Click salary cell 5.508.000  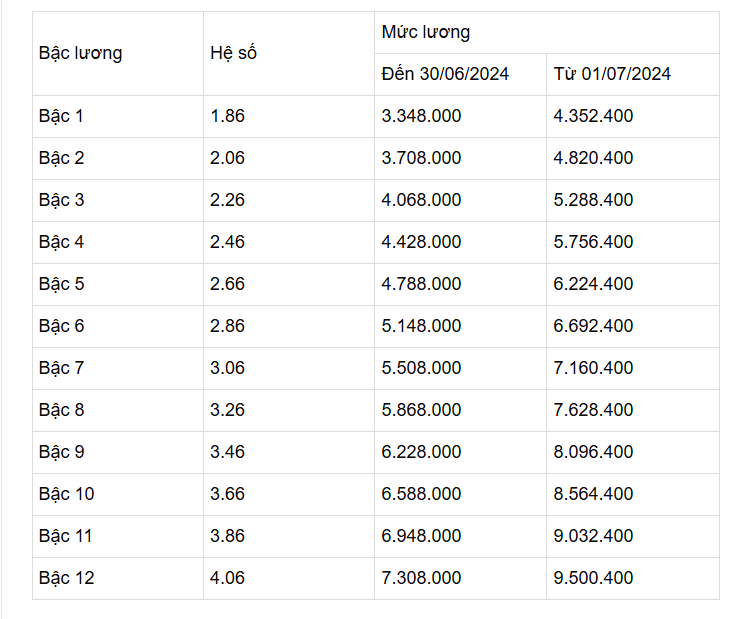click(421, 368)
